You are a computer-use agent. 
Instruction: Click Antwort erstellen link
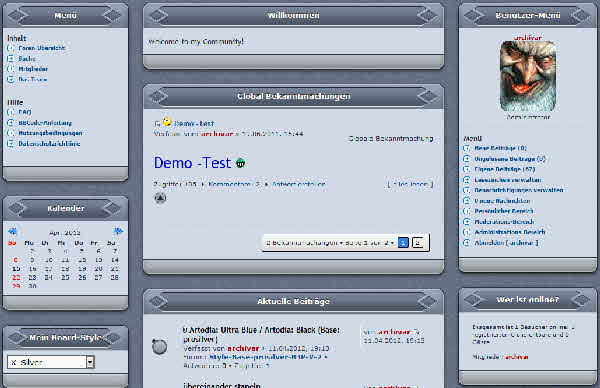[298, 184]
